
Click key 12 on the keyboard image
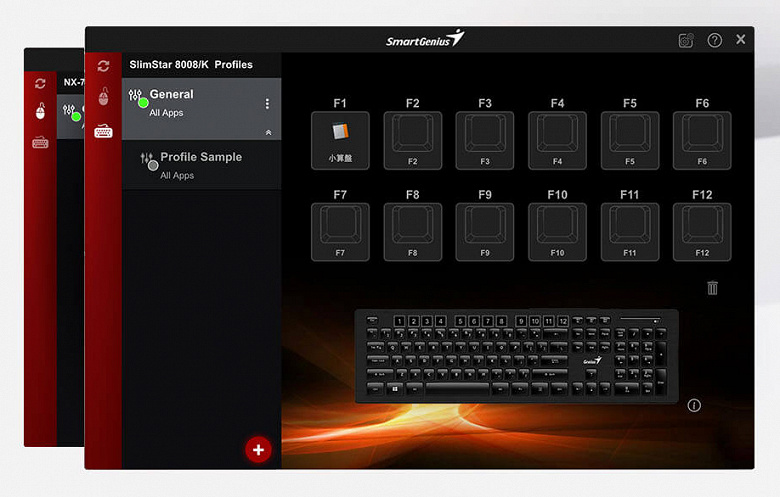click(563, 321)
